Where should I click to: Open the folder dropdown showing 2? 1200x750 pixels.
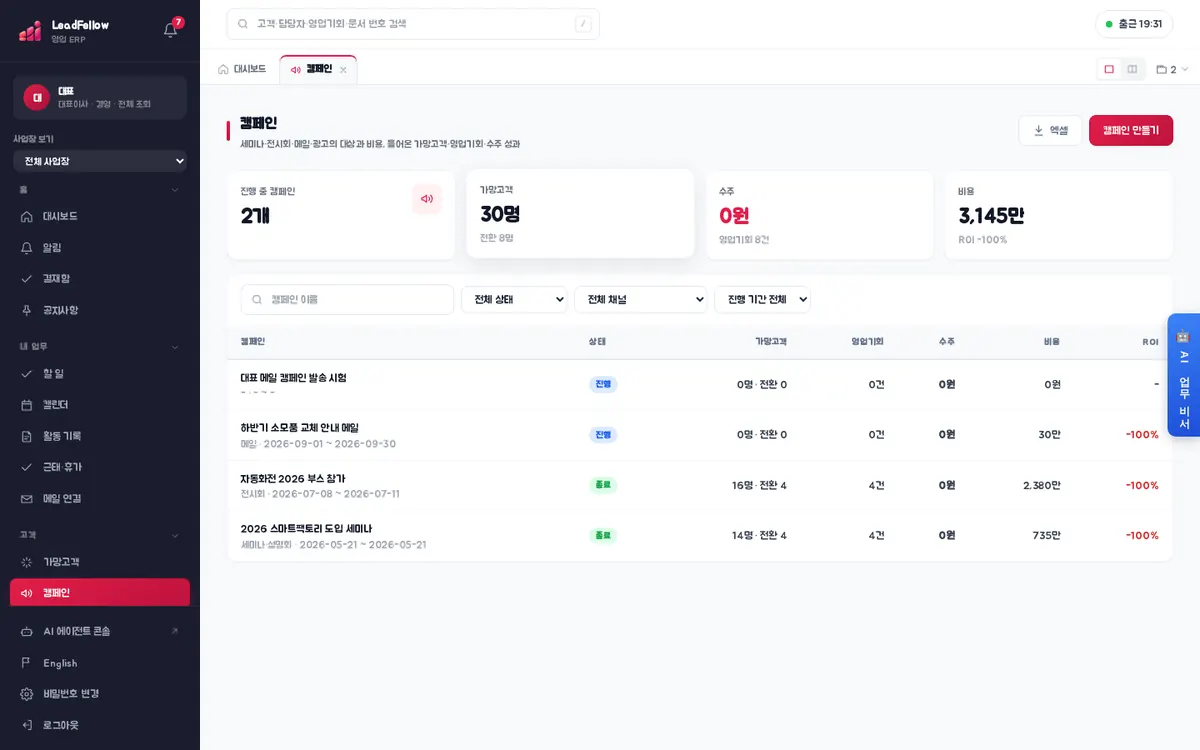point(1172,69)
